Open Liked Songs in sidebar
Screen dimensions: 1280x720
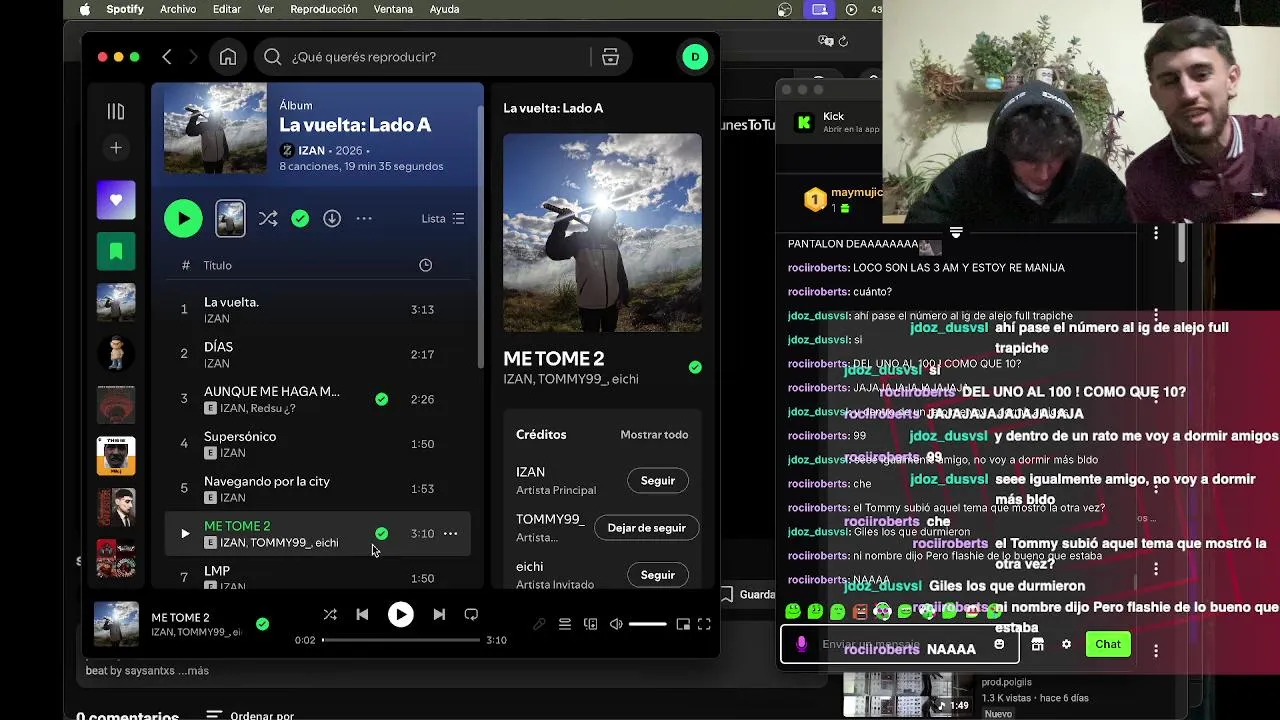coord(116,200)
